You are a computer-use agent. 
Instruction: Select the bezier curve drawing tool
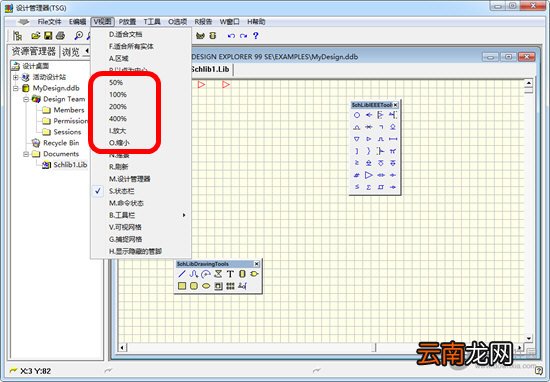(194, 274)
